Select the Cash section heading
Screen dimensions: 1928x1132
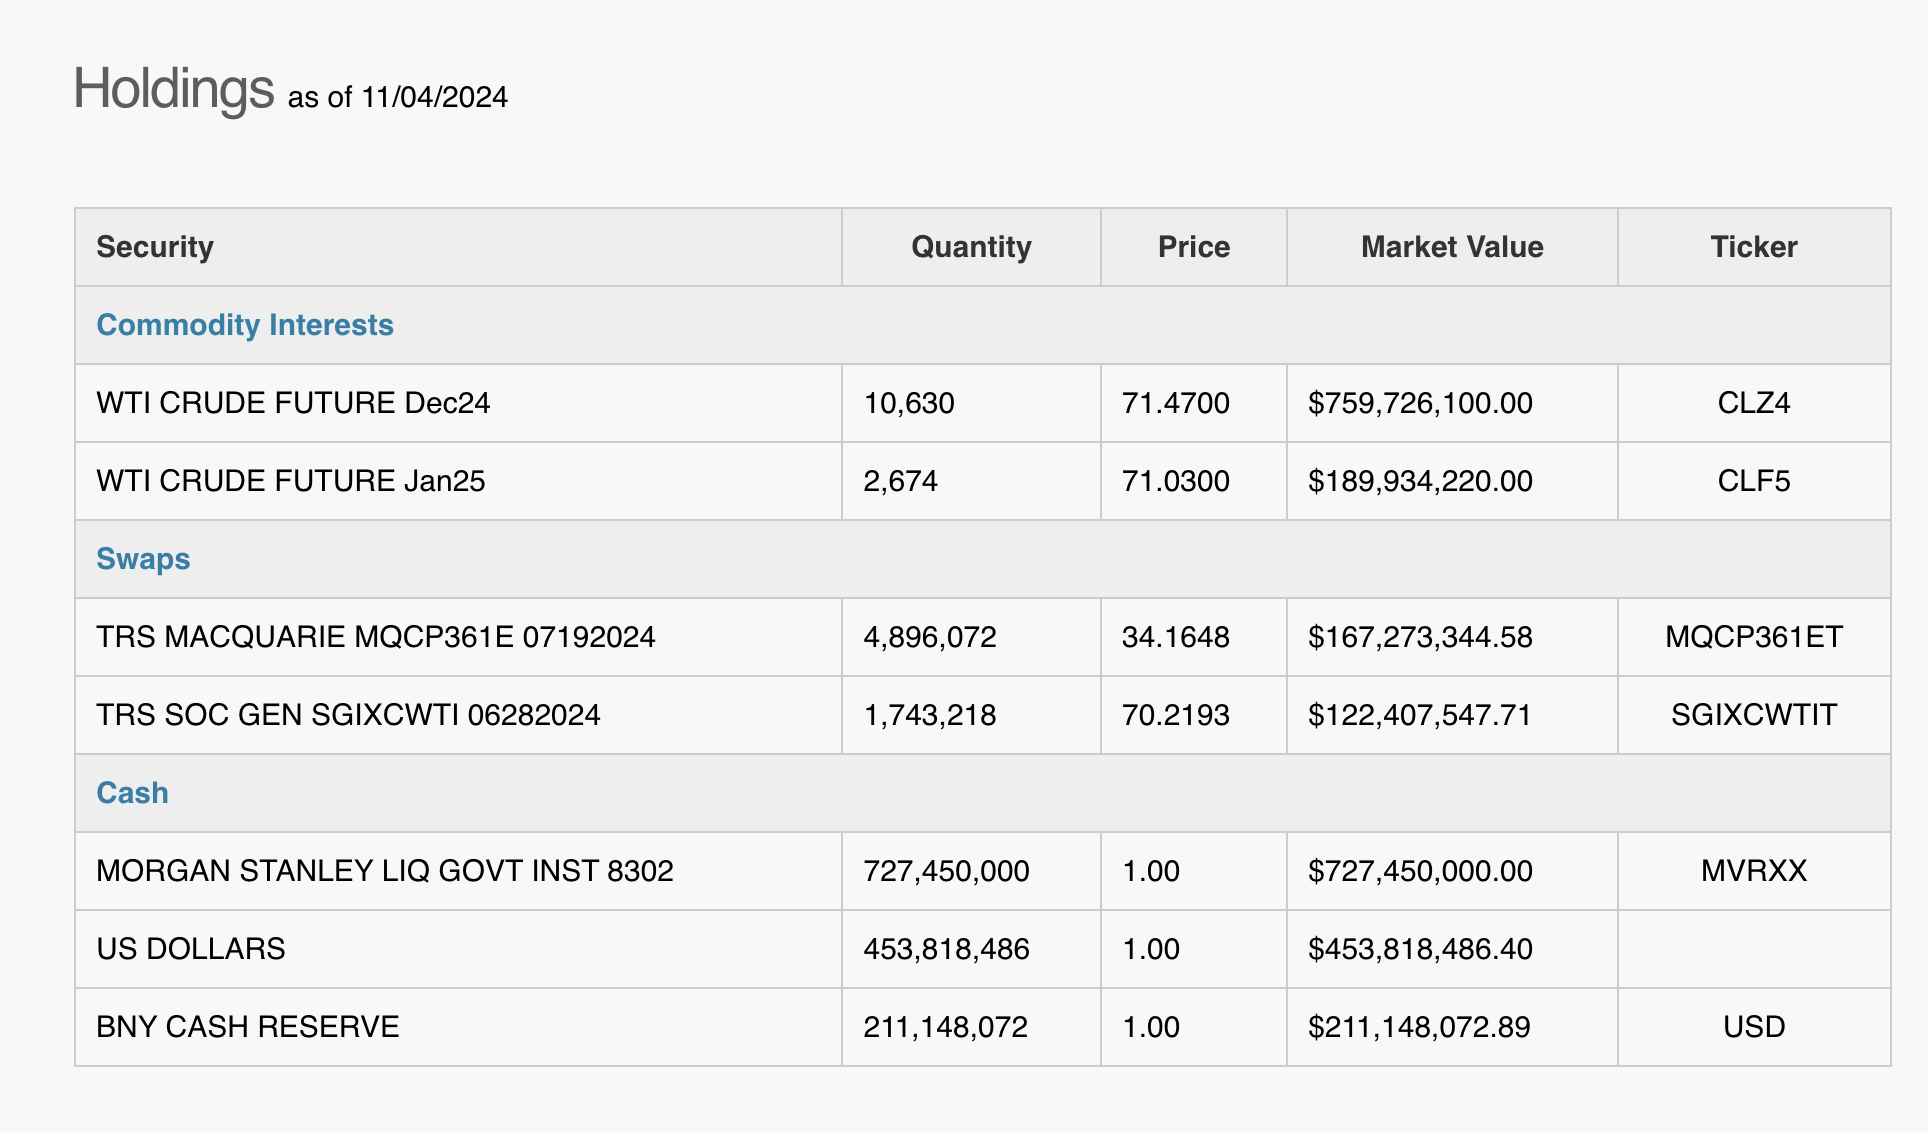pyautogui.click(x=132, y=793)
